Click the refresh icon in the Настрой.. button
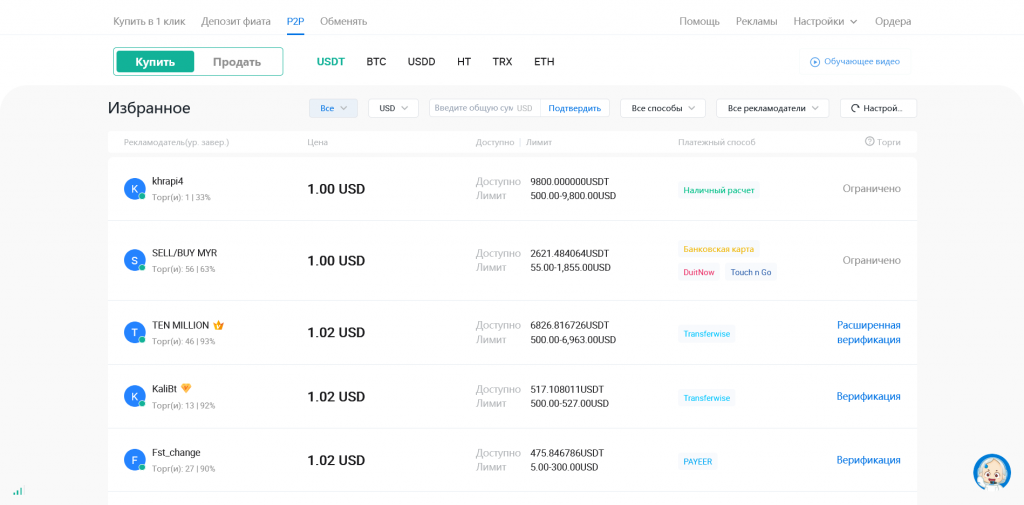This screenshot has height=505, width=1024. [855, 108]
